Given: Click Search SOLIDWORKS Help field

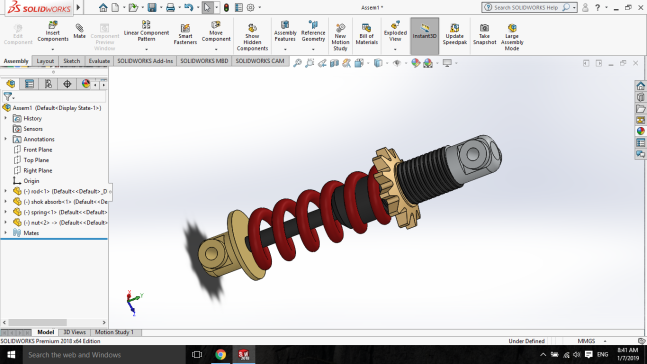Looking at the screenshot, I should tap(529, 7).
